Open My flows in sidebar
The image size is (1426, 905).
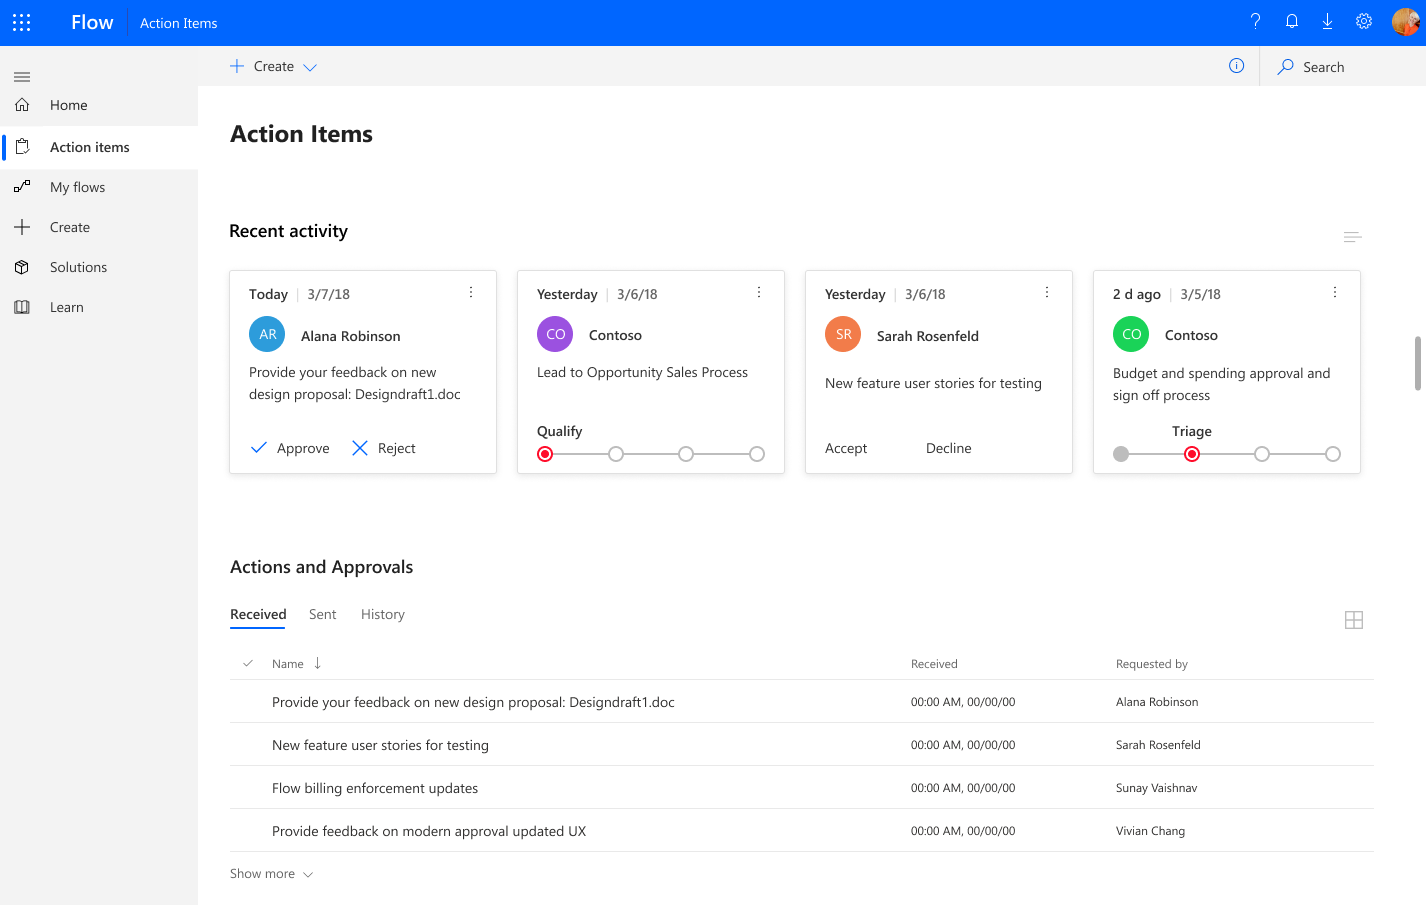(77, 187)
